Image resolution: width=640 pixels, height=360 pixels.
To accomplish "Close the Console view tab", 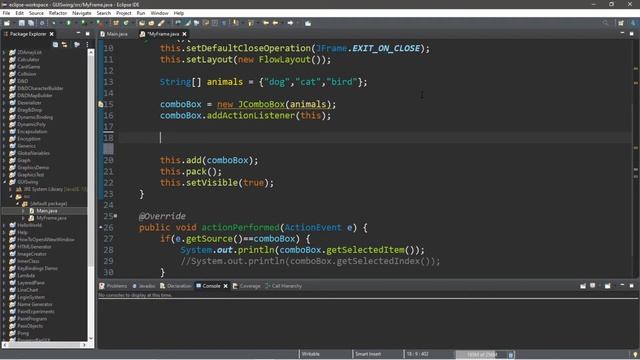I will (x=225, y=286).
